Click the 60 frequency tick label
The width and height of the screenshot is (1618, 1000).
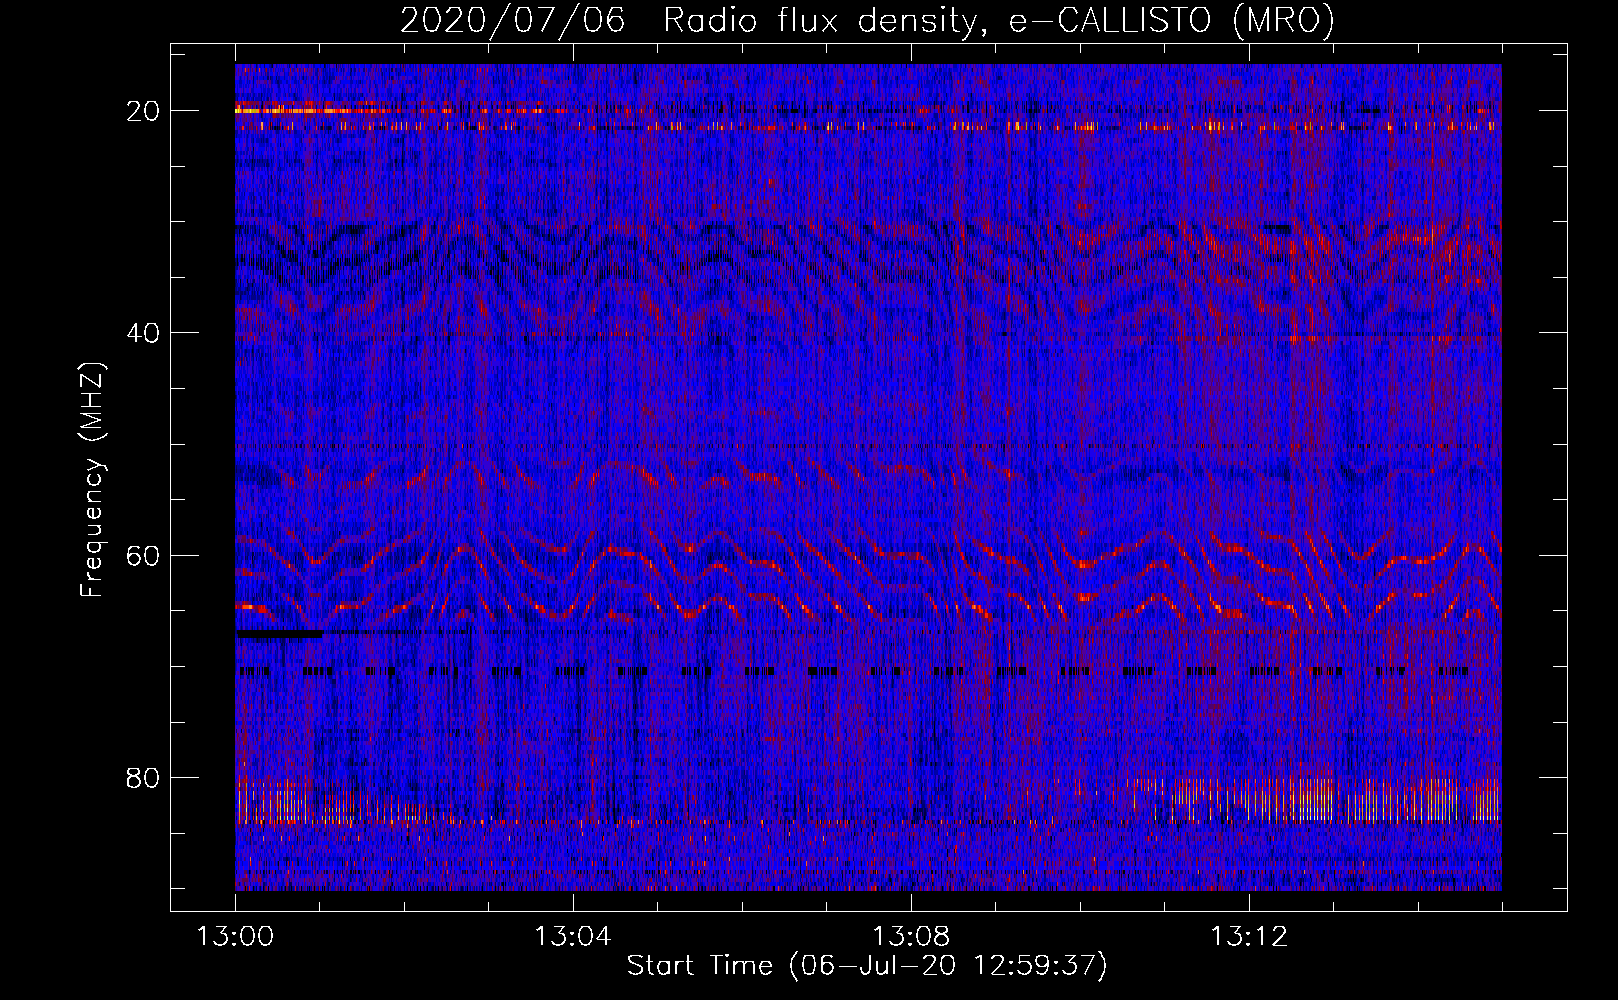pos(143,555)
